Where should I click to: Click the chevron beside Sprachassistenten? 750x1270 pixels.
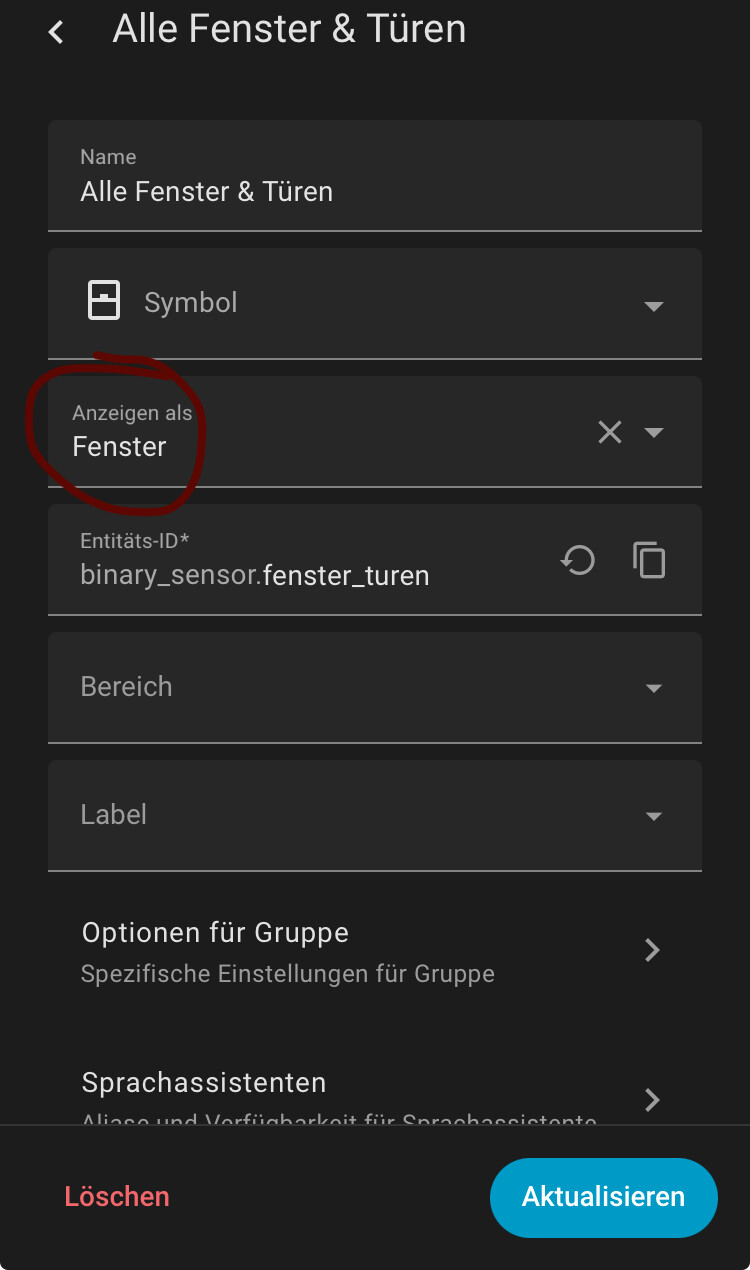point(652,1100)
